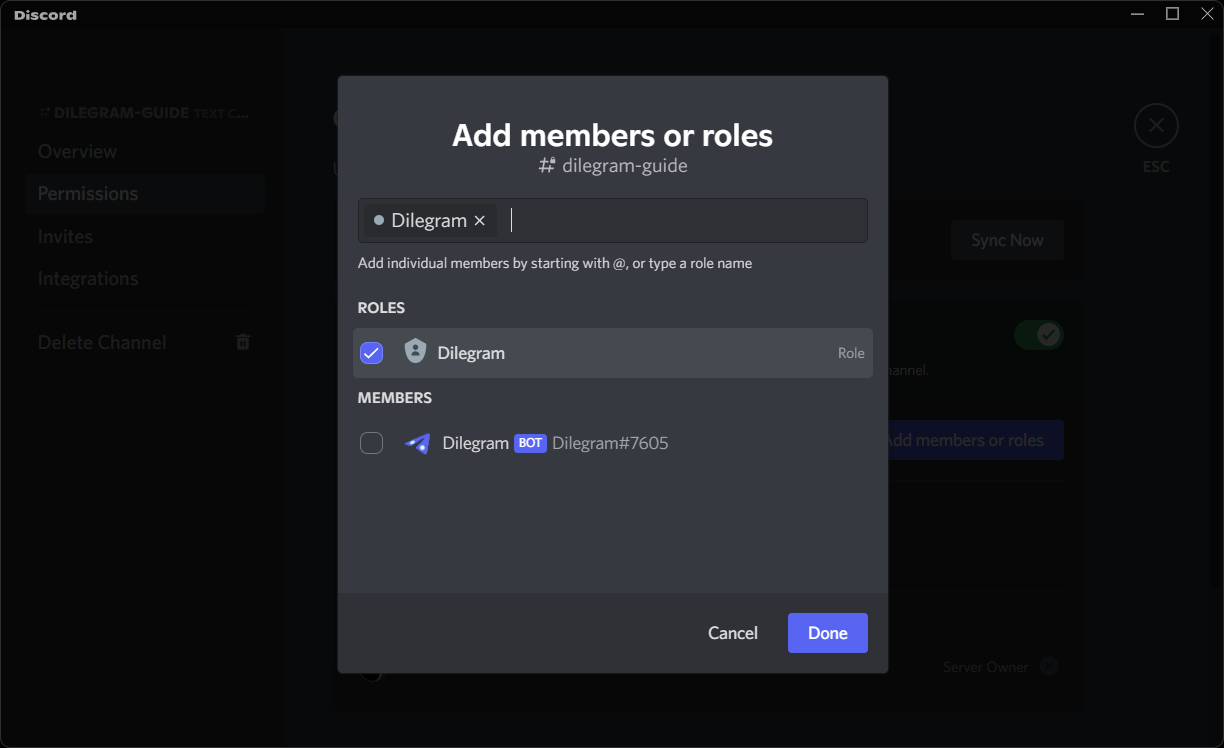Toggle the green private channel switch
Screen dimensions: 1224x748
[x=1038, y=334]
